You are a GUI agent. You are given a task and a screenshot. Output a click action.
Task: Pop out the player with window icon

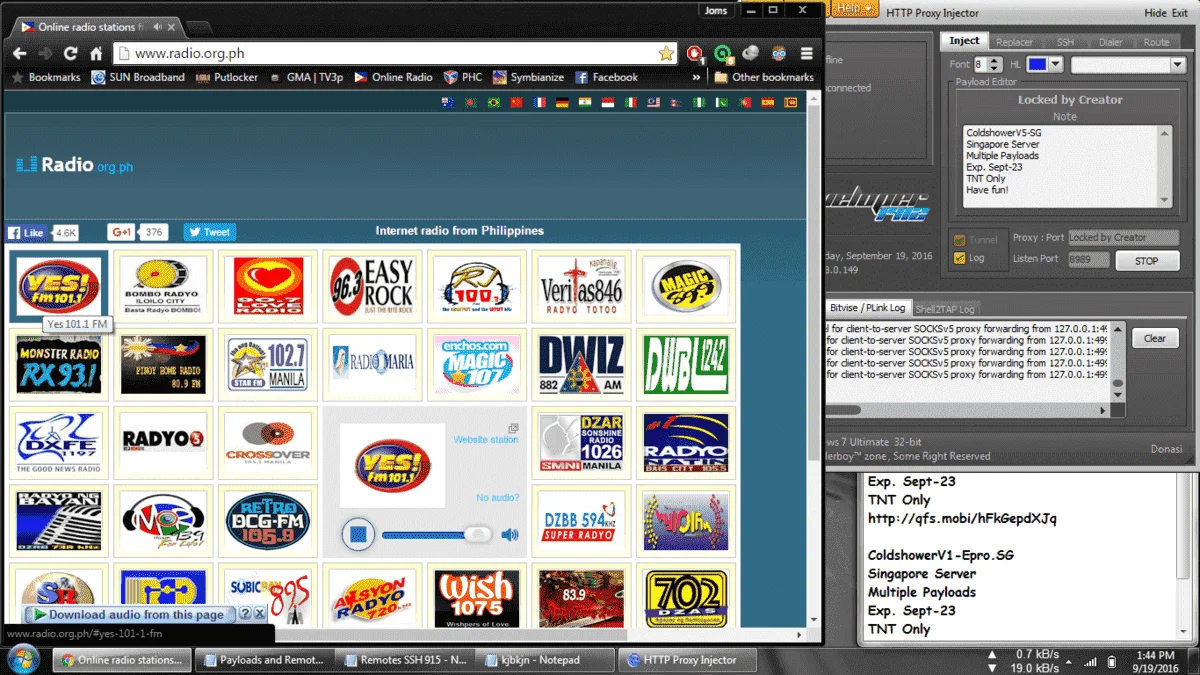click(x=513, y=428)
